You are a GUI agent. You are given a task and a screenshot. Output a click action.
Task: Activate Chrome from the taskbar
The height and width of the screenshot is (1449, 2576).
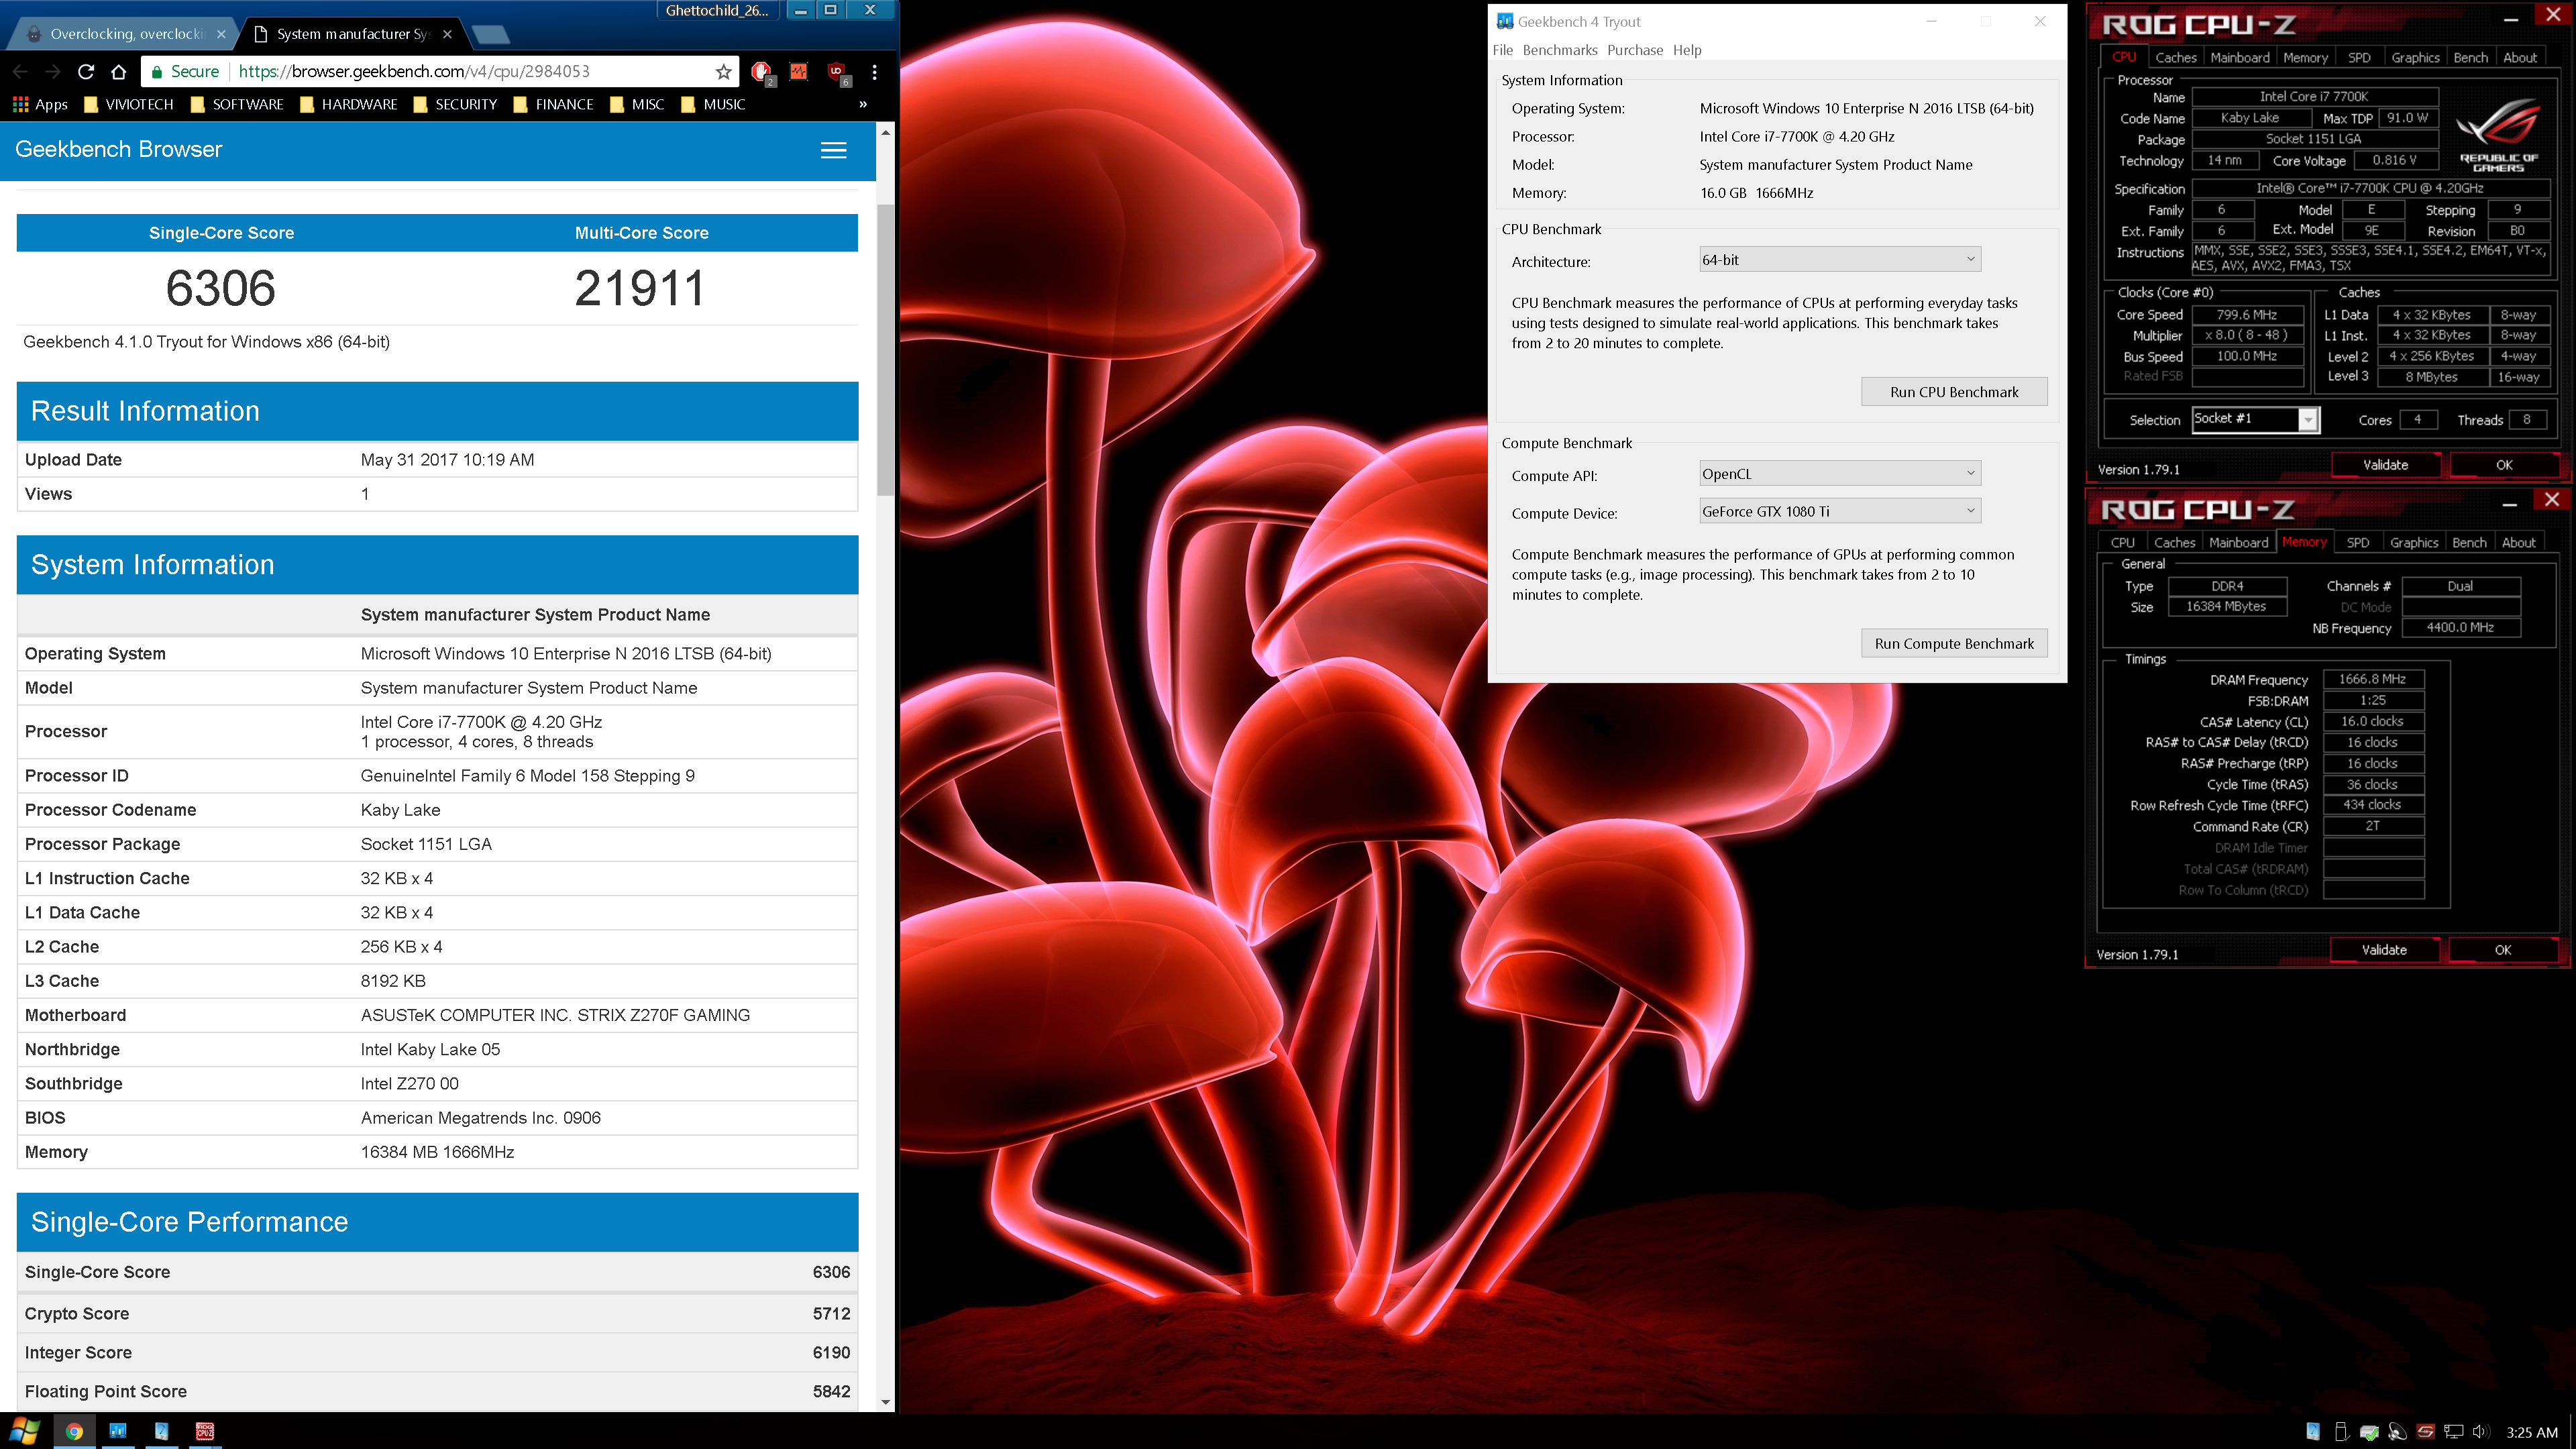click(x=74, y=1431)
